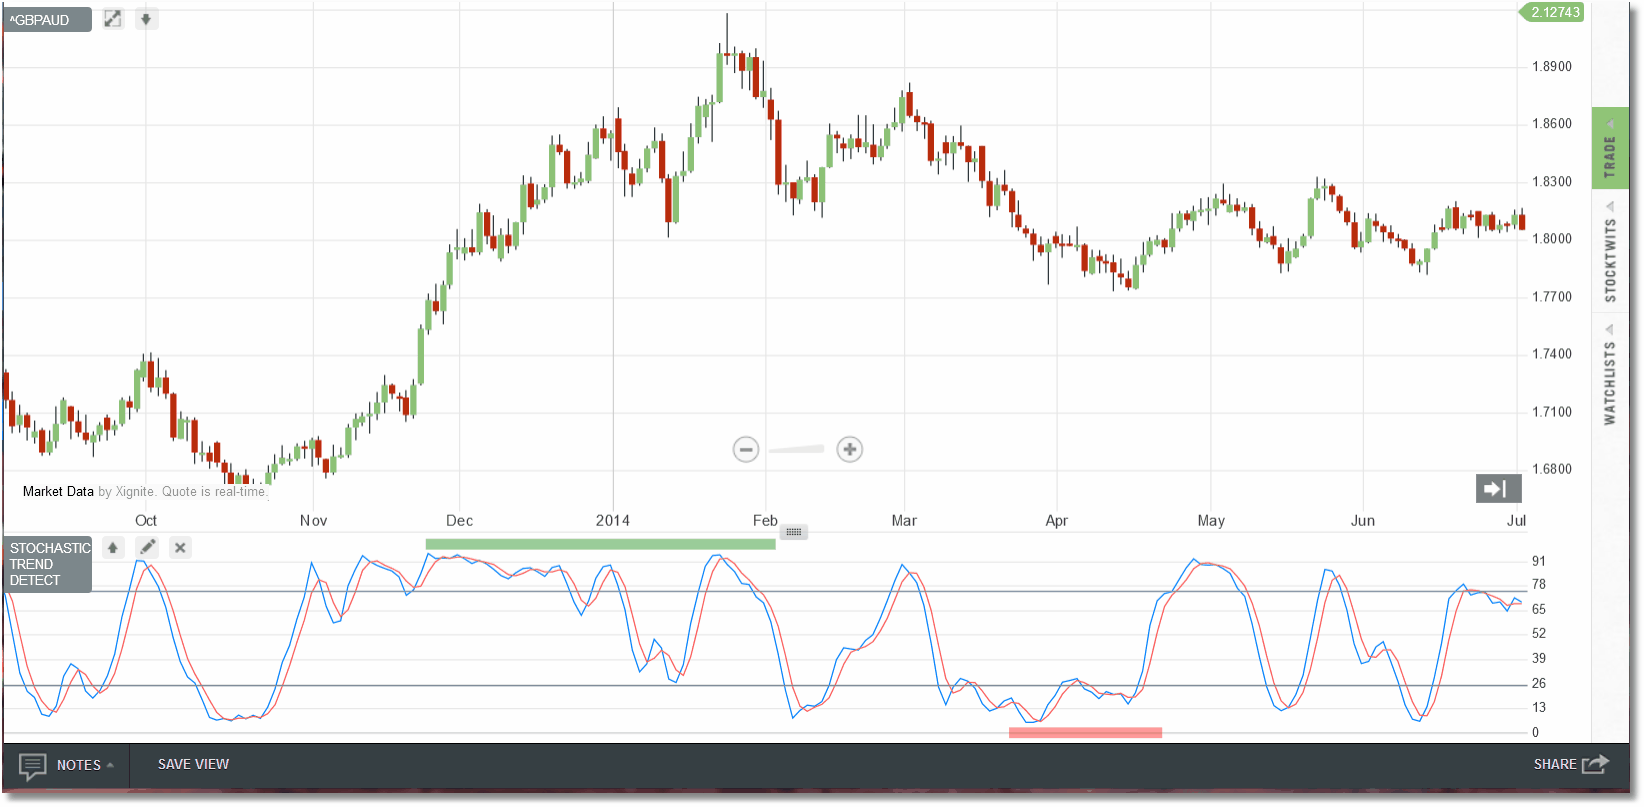Click the Stochastic Trend Detect indicator label

[48, 565]
